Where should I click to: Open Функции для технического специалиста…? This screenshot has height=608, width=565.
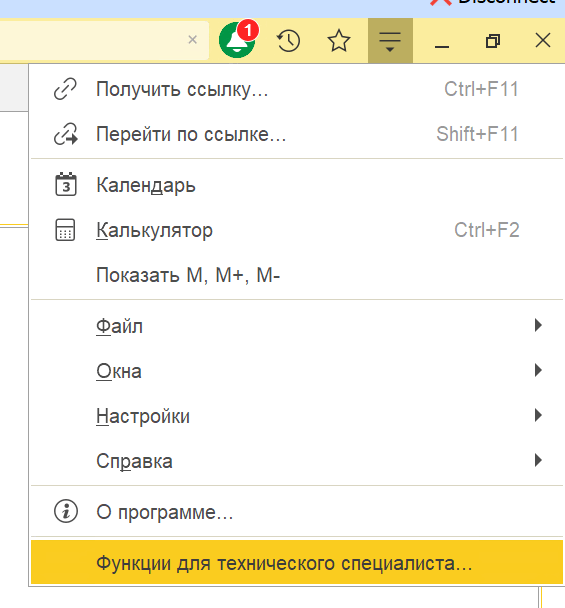[297, 562]
